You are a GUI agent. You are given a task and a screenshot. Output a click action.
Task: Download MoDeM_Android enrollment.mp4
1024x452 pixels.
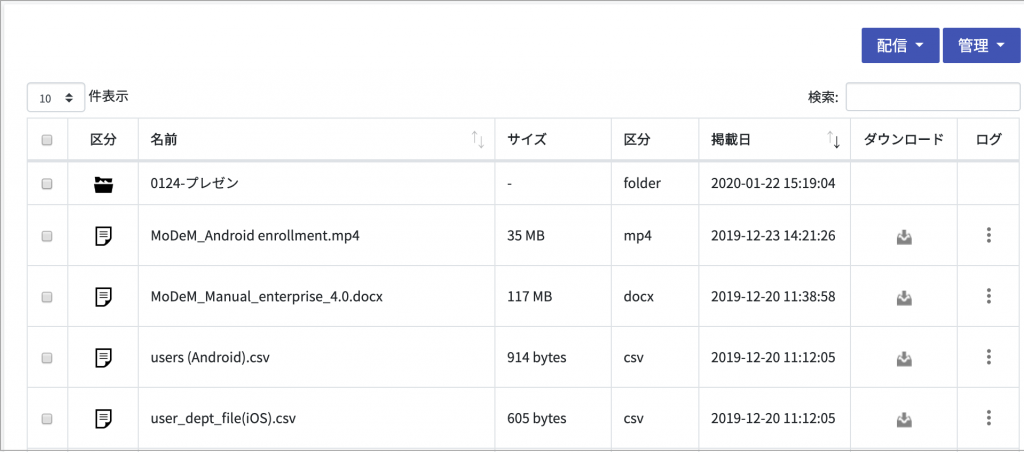point(904,236)
